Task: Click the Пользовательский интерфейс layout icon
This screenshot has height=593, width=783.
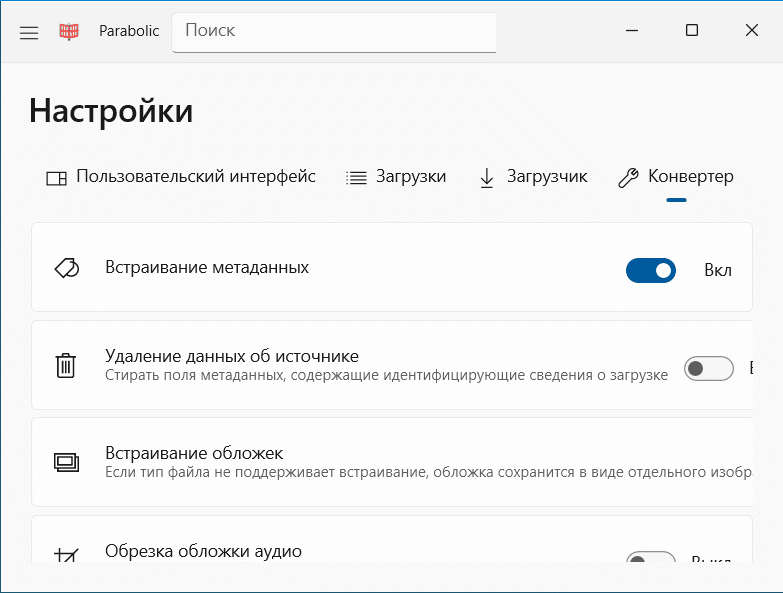Action: (x=57, y=178)
